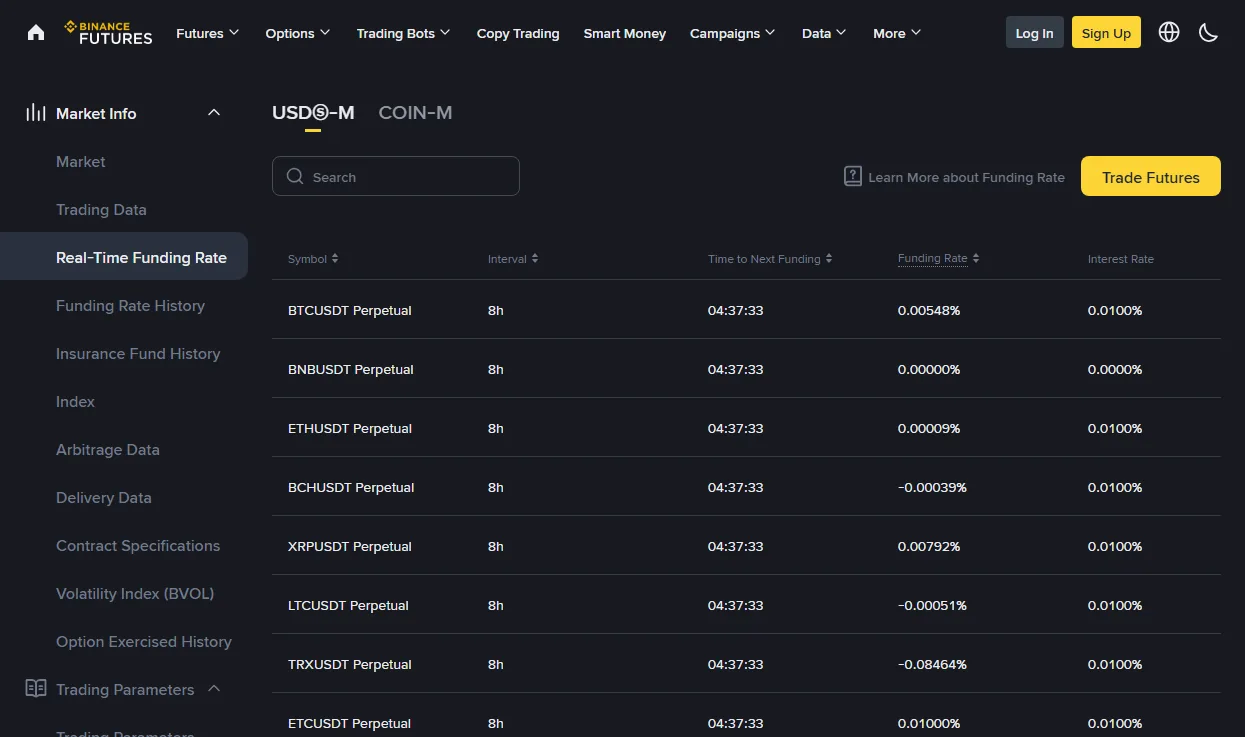Expand the Campaigns menu
Image resolution: width=1245 pixels, height=737 pixels.
pyautogui.click(x=733, y=33)
